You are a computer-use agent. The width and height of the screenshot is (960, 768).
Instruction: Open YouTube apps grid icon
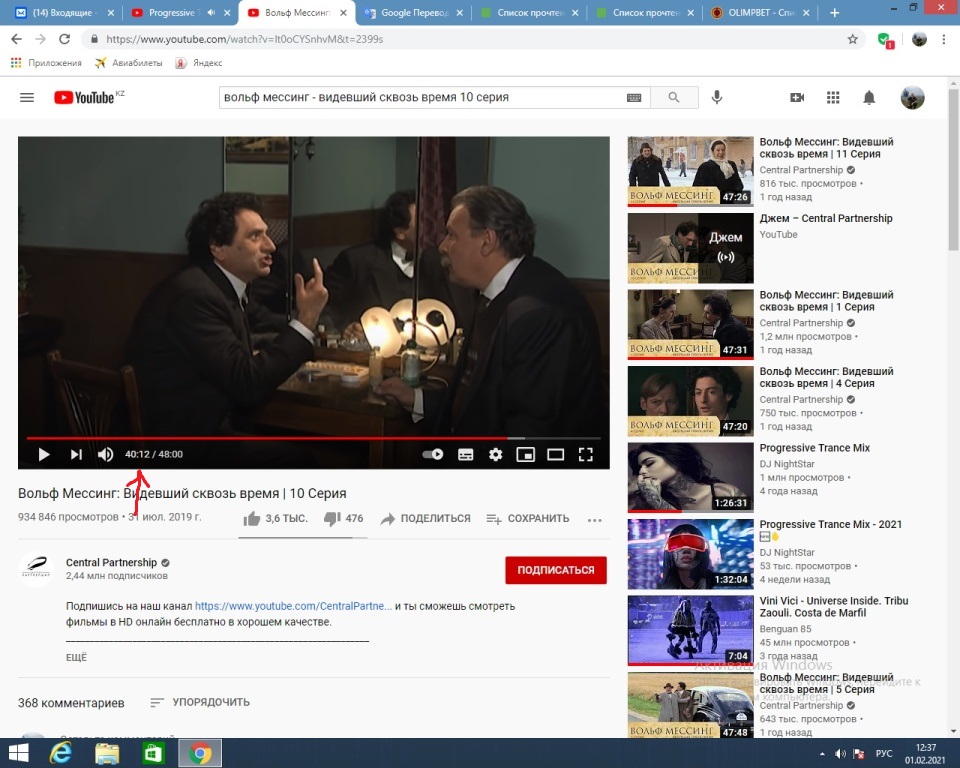tap(833, 97)
